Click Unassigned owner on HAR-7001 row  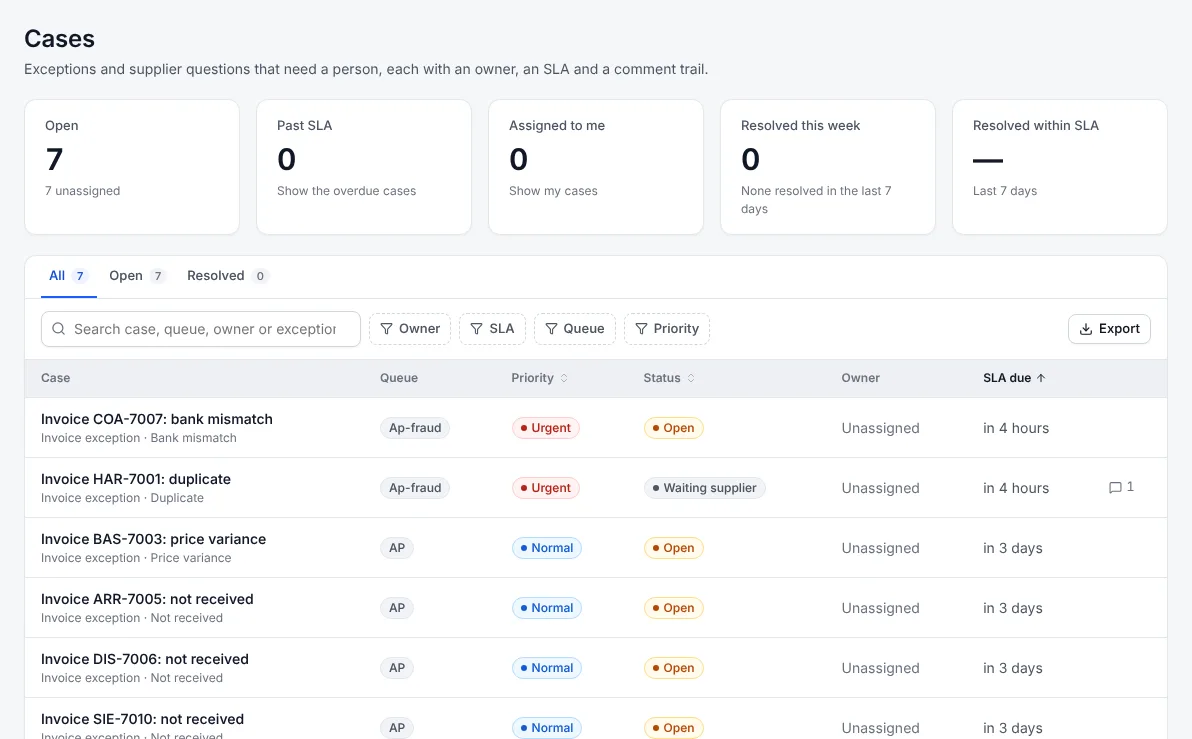click(x=880, y=488)
